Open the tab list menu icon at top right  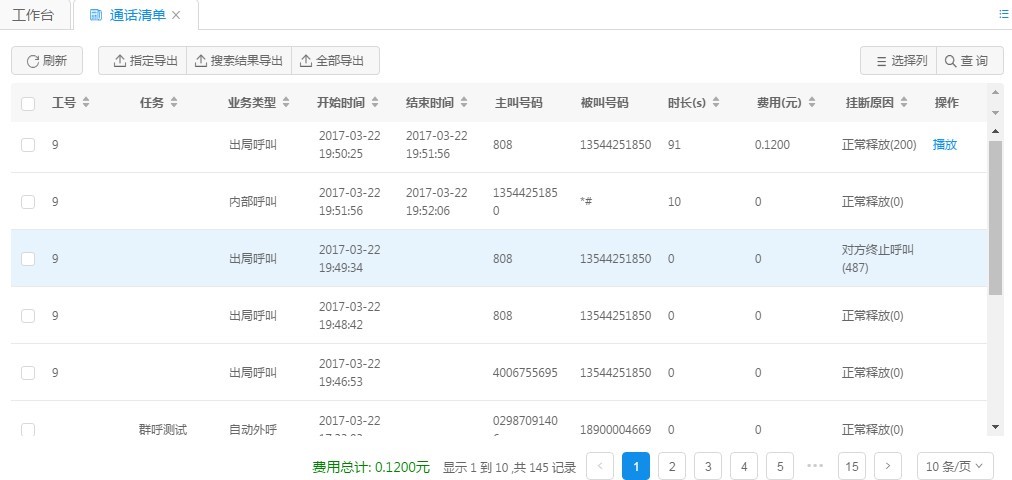click(1003, 14)
